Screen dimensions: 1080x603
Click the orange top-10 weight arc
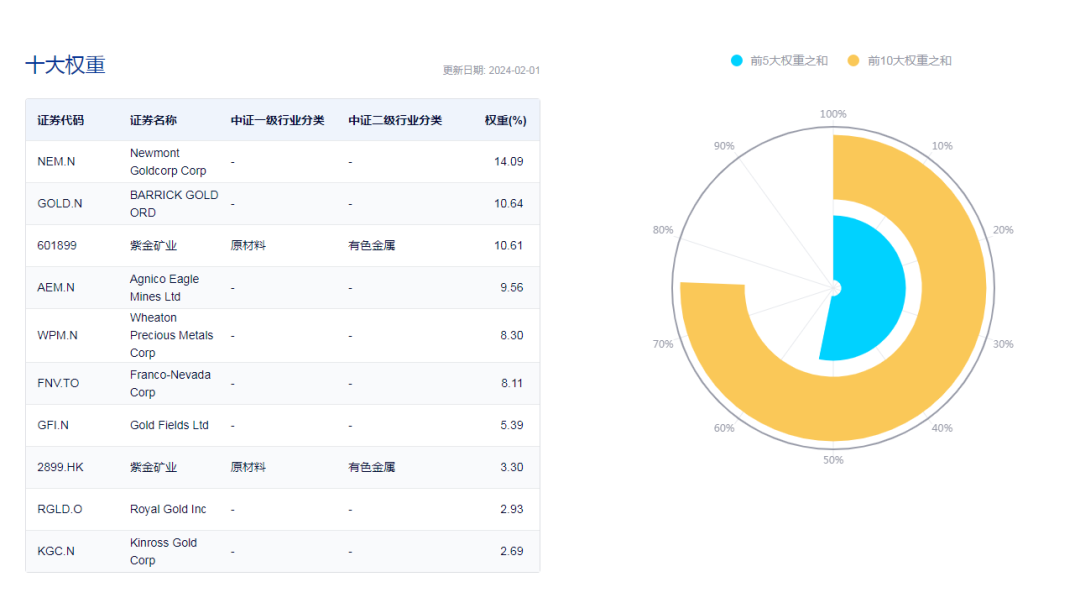tap(954, 289)
